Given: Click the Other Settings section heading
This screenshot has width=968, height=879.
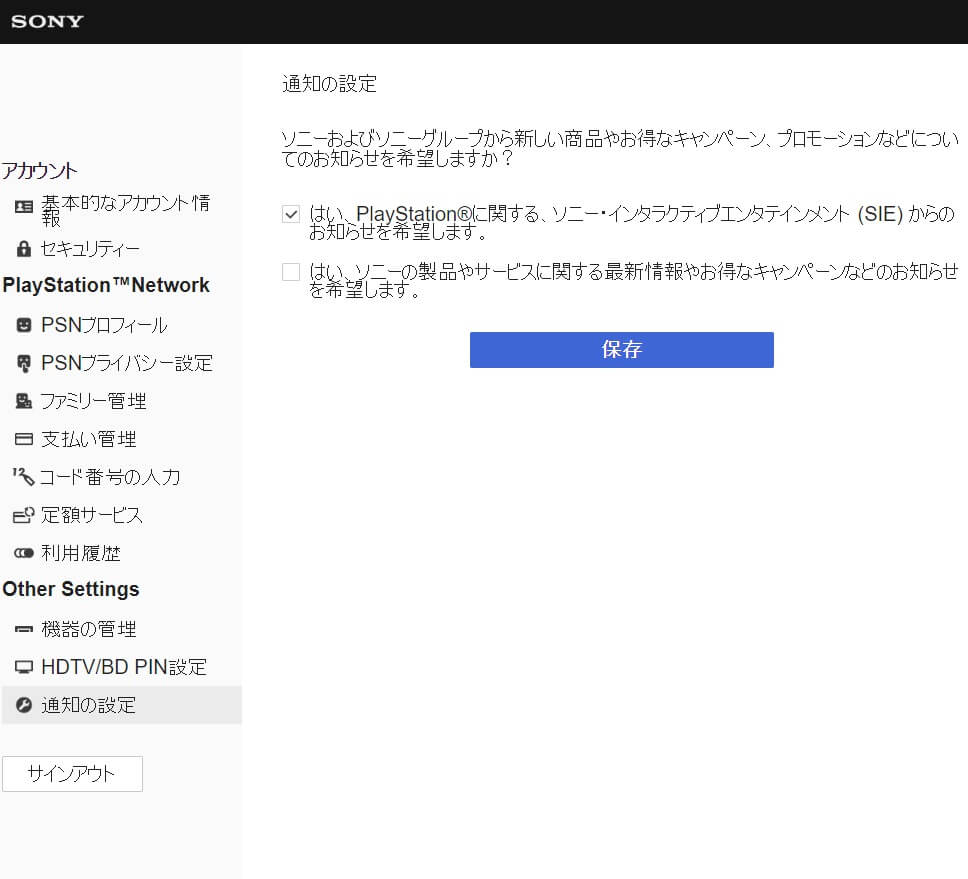Looking at the screenshot, I should tap(71, 589).
